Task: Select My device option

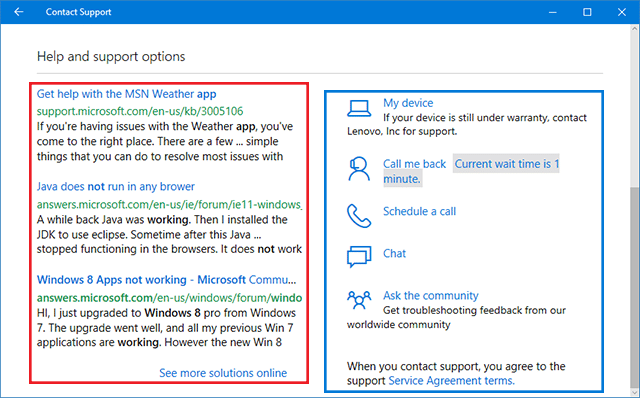Action: (x=408, y=103)
